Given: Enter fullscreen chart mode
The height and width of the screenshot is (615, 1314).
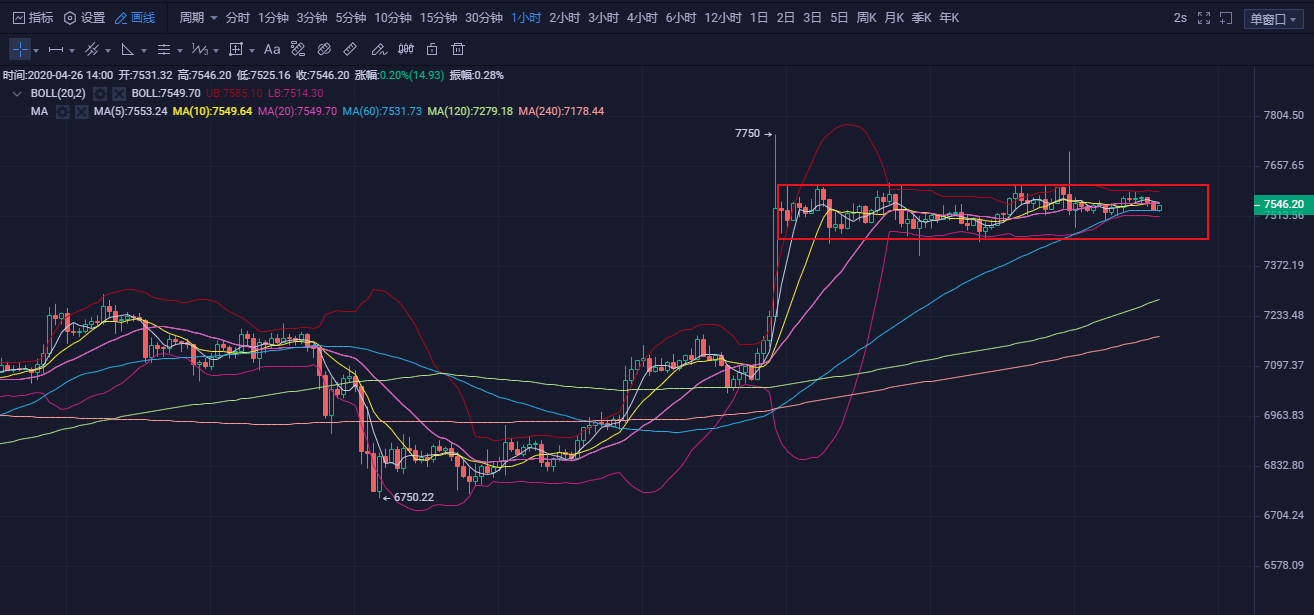Looking at the screenshot, I should click(x=1203, y=18).
